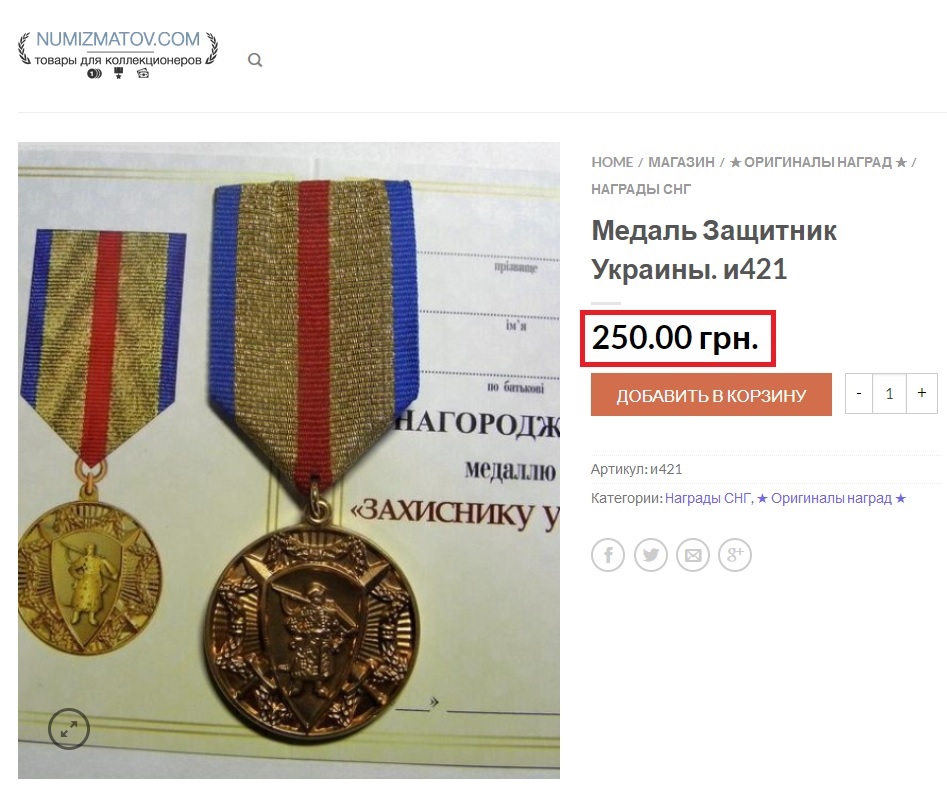The height and width of the screenshot is (788, 947).
Task: Open НАГРАДЫ СНГ breadcrumb link
Action: (641, 189)
